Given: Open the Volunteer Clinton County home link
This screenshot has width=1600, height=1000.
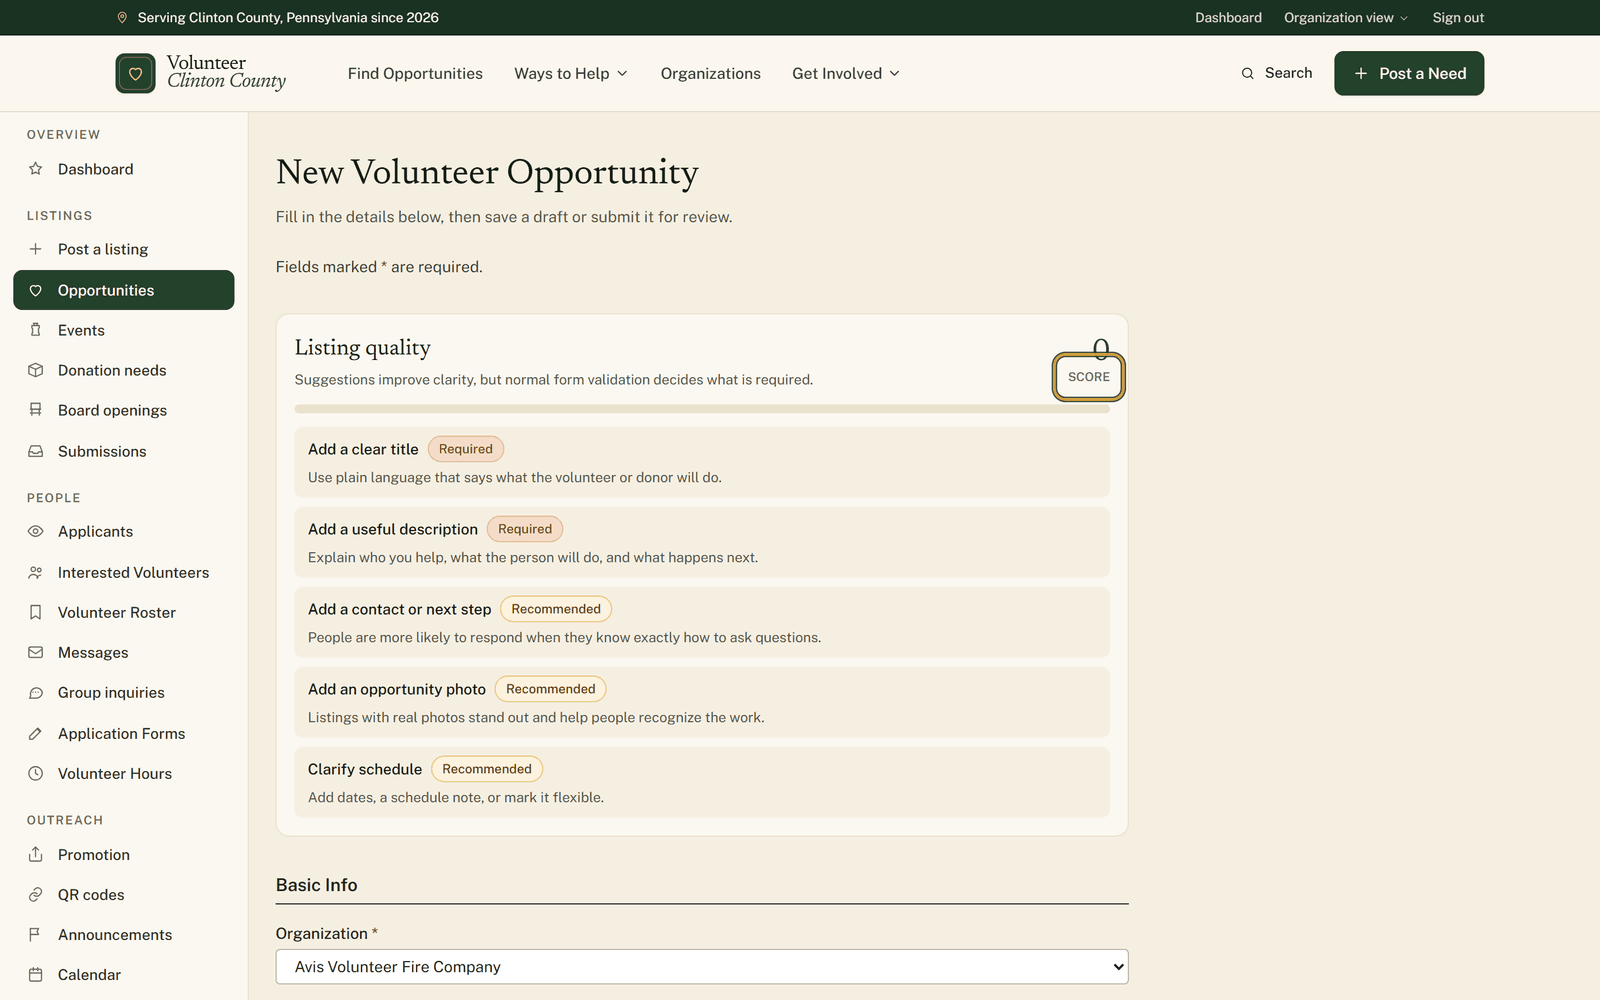Looking at the screenshot, I should 201,73.
